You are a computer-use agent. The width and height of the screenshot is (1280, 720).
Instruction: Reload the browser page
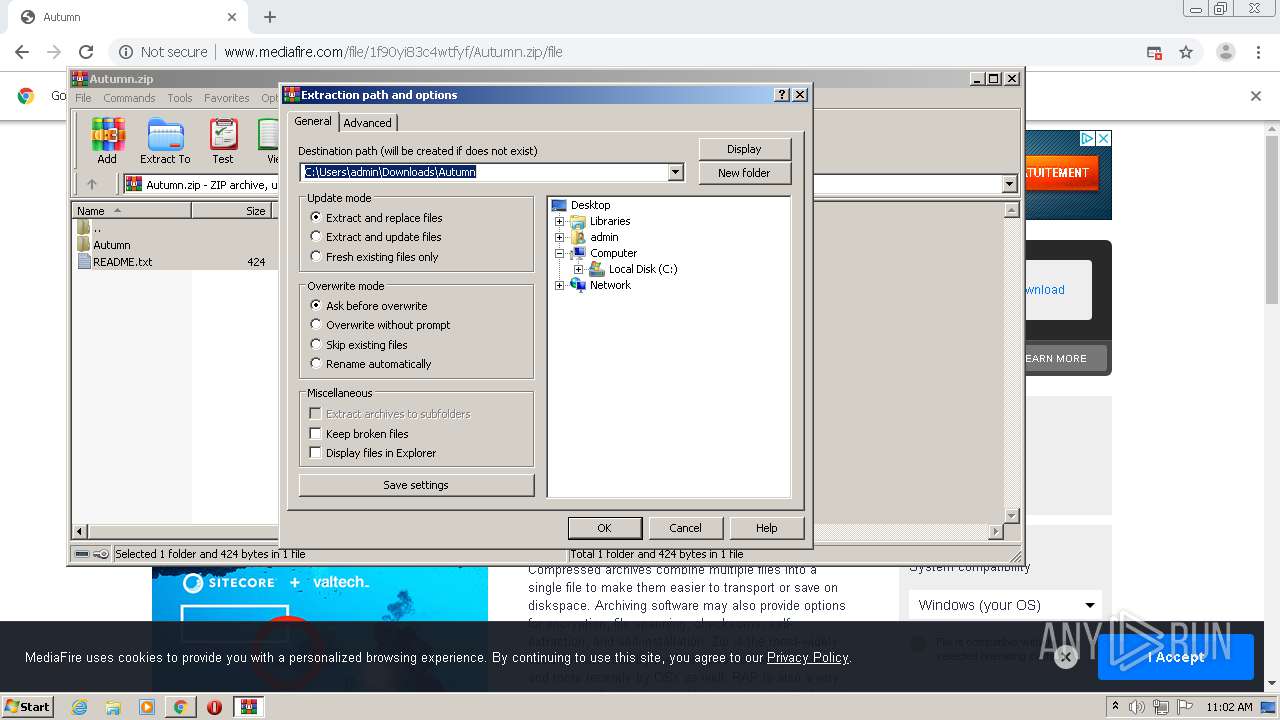(86, 52)
